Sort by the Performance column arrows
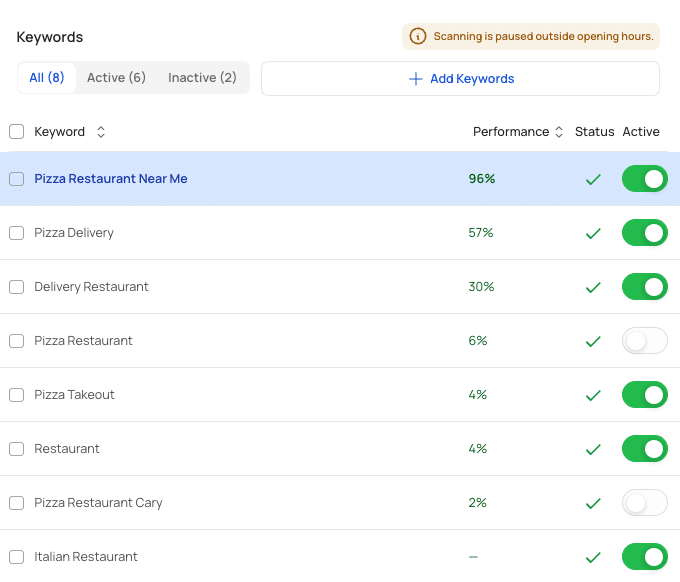 559,132
